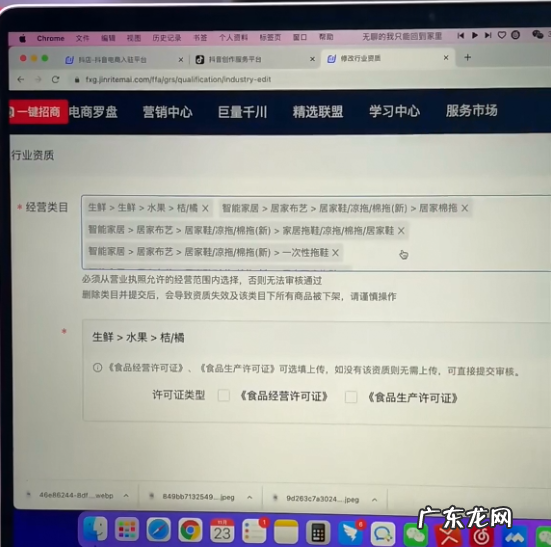
Task: Skip to previous track in menu bar
Action: click(461, 35)
